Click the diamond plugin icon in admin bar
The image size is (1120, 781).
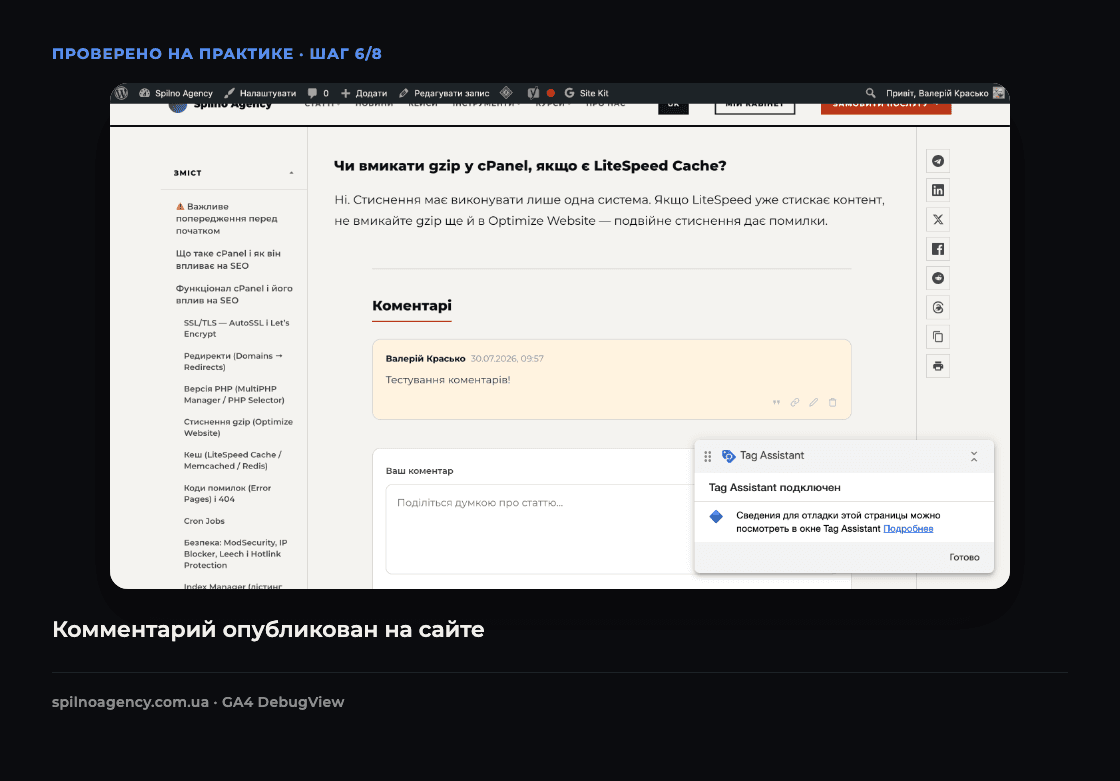[x=506, y=93]
